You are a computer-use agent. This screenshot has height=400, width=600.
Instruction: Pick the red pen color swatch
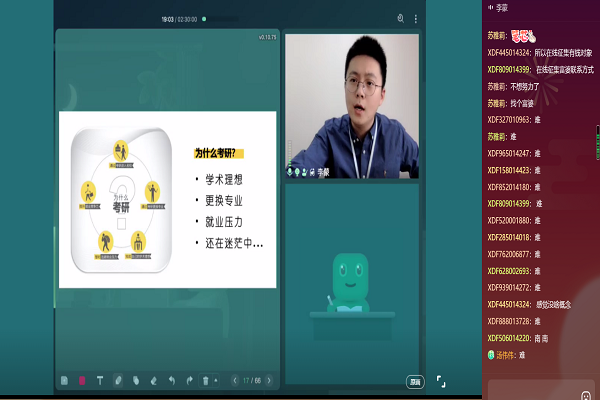click(82, 381)
